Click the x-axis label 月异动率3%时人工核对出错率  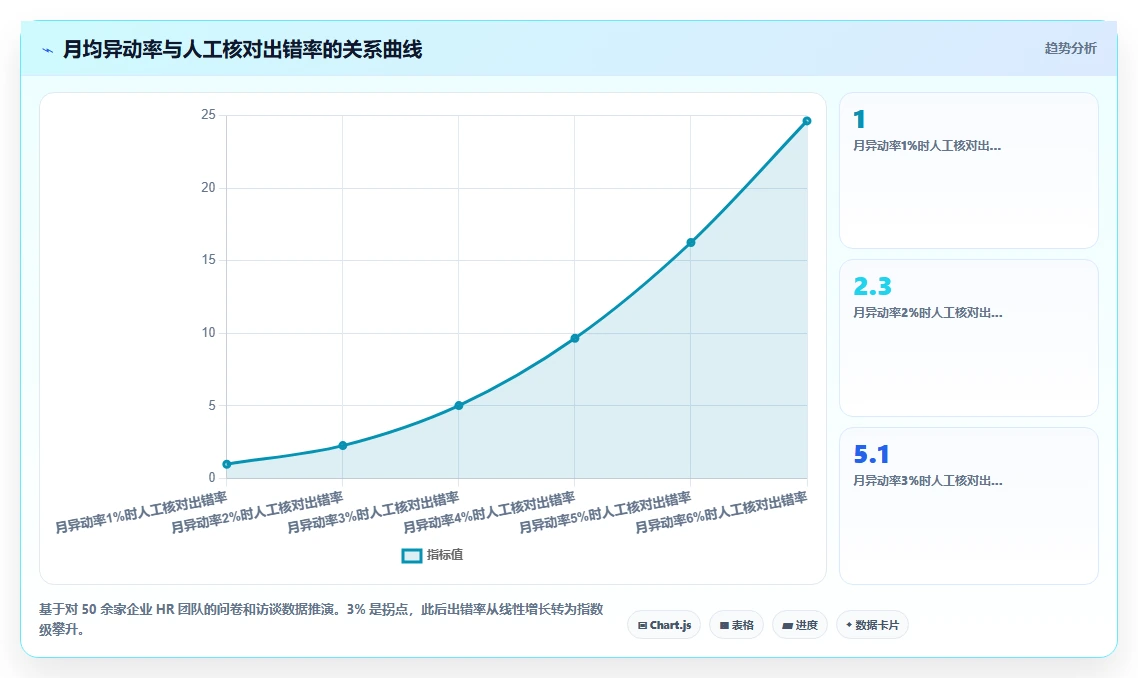tap(373, 512)
